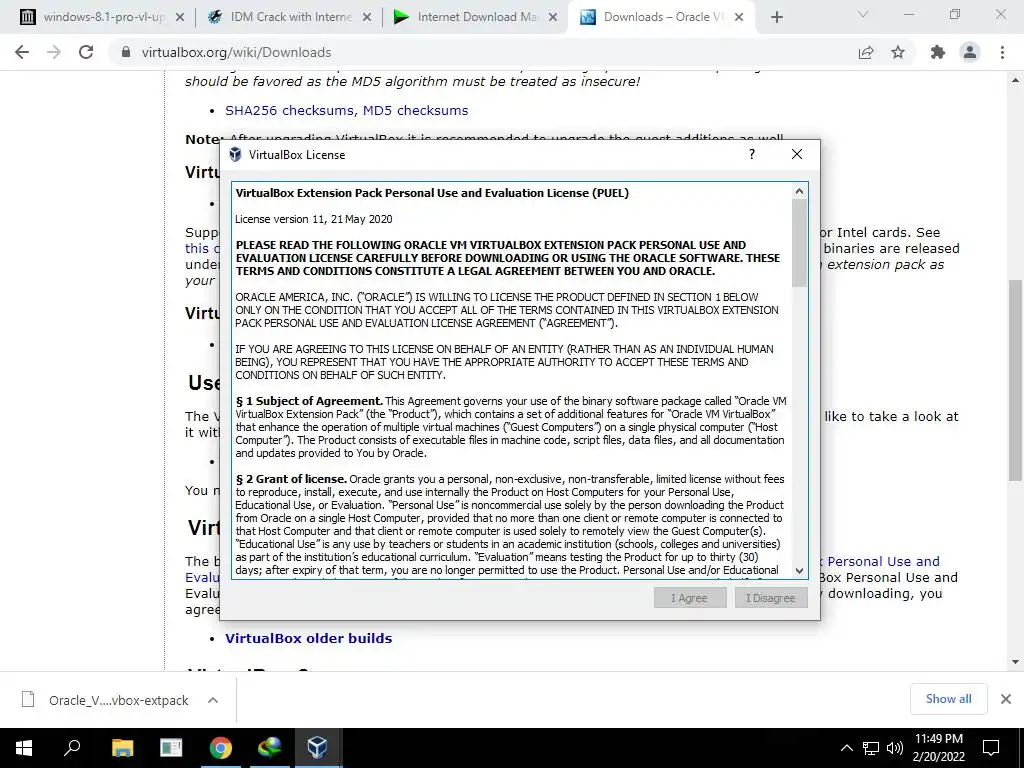1024x768 pixels.
Task: Open Chrome's three-dot menu
Action: tap(1002, 52)
